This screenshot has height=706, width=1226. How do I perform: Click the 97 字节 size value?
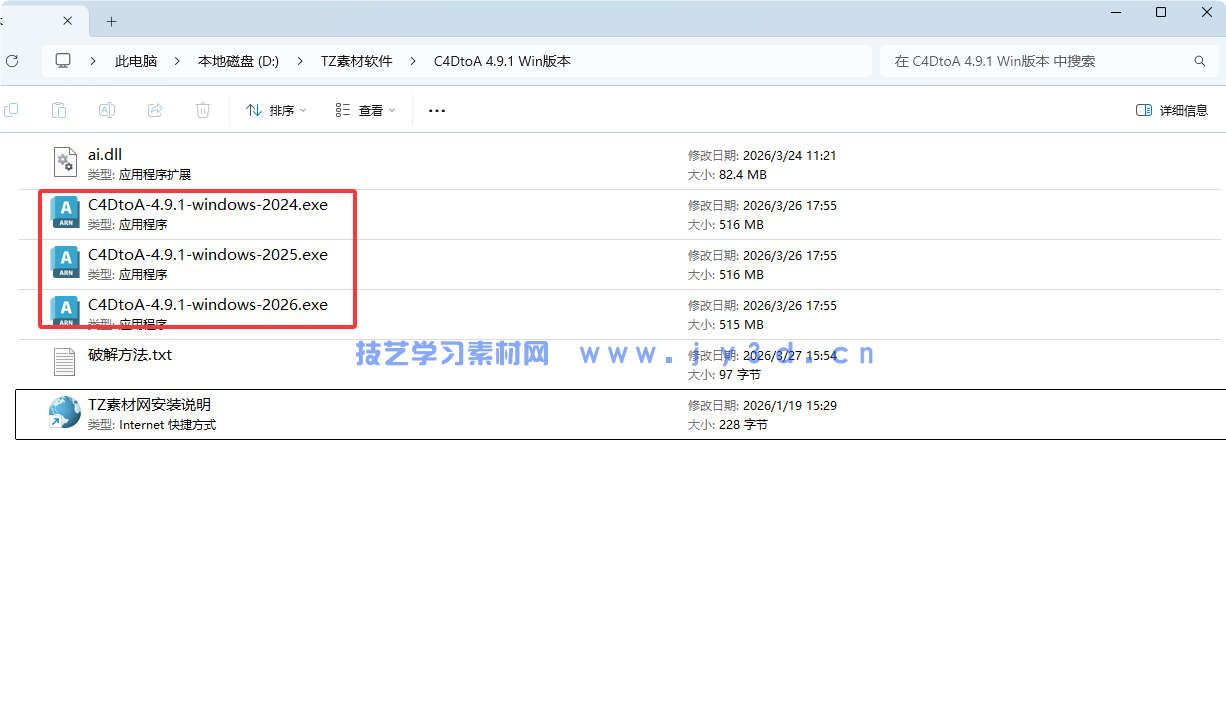click(x=739, y=374)
